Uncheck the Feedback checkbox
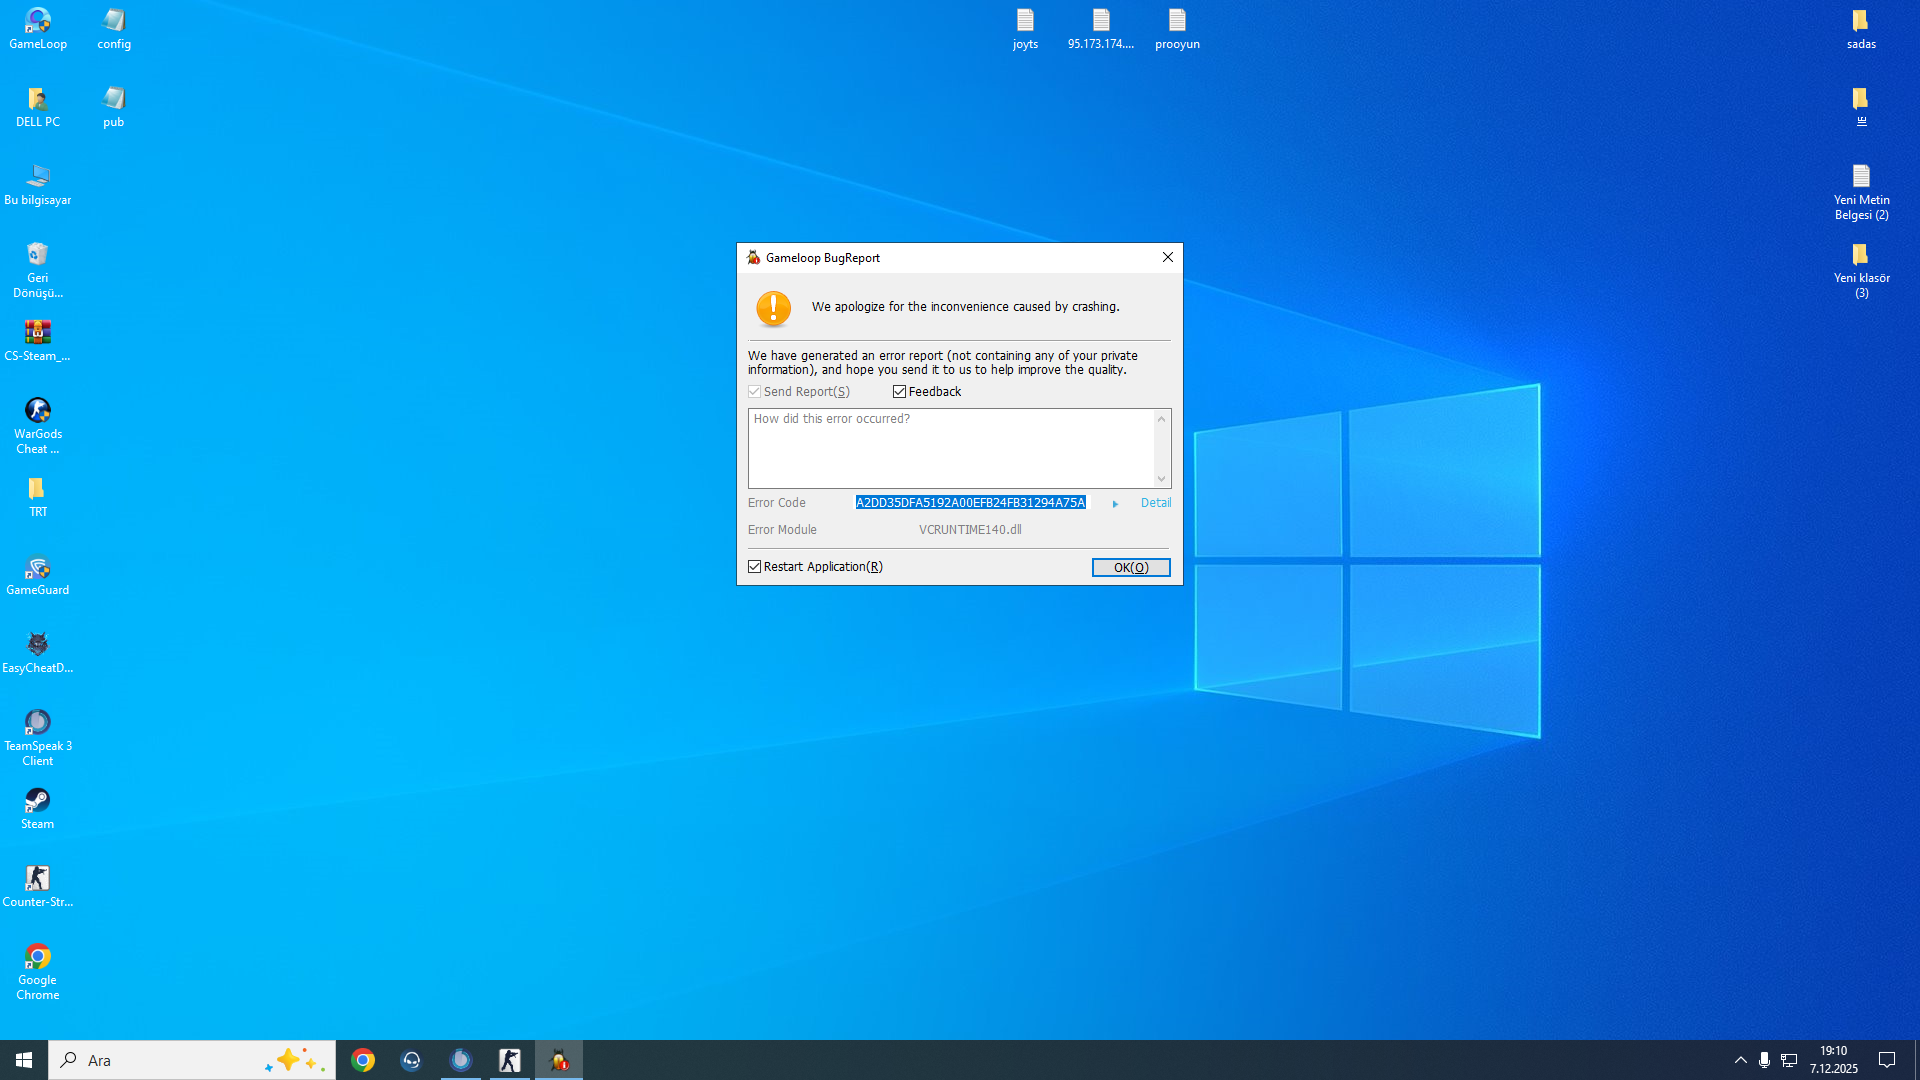This screenshot has width=1920, height=1080. pyautogui.click(x=899, y=392)
